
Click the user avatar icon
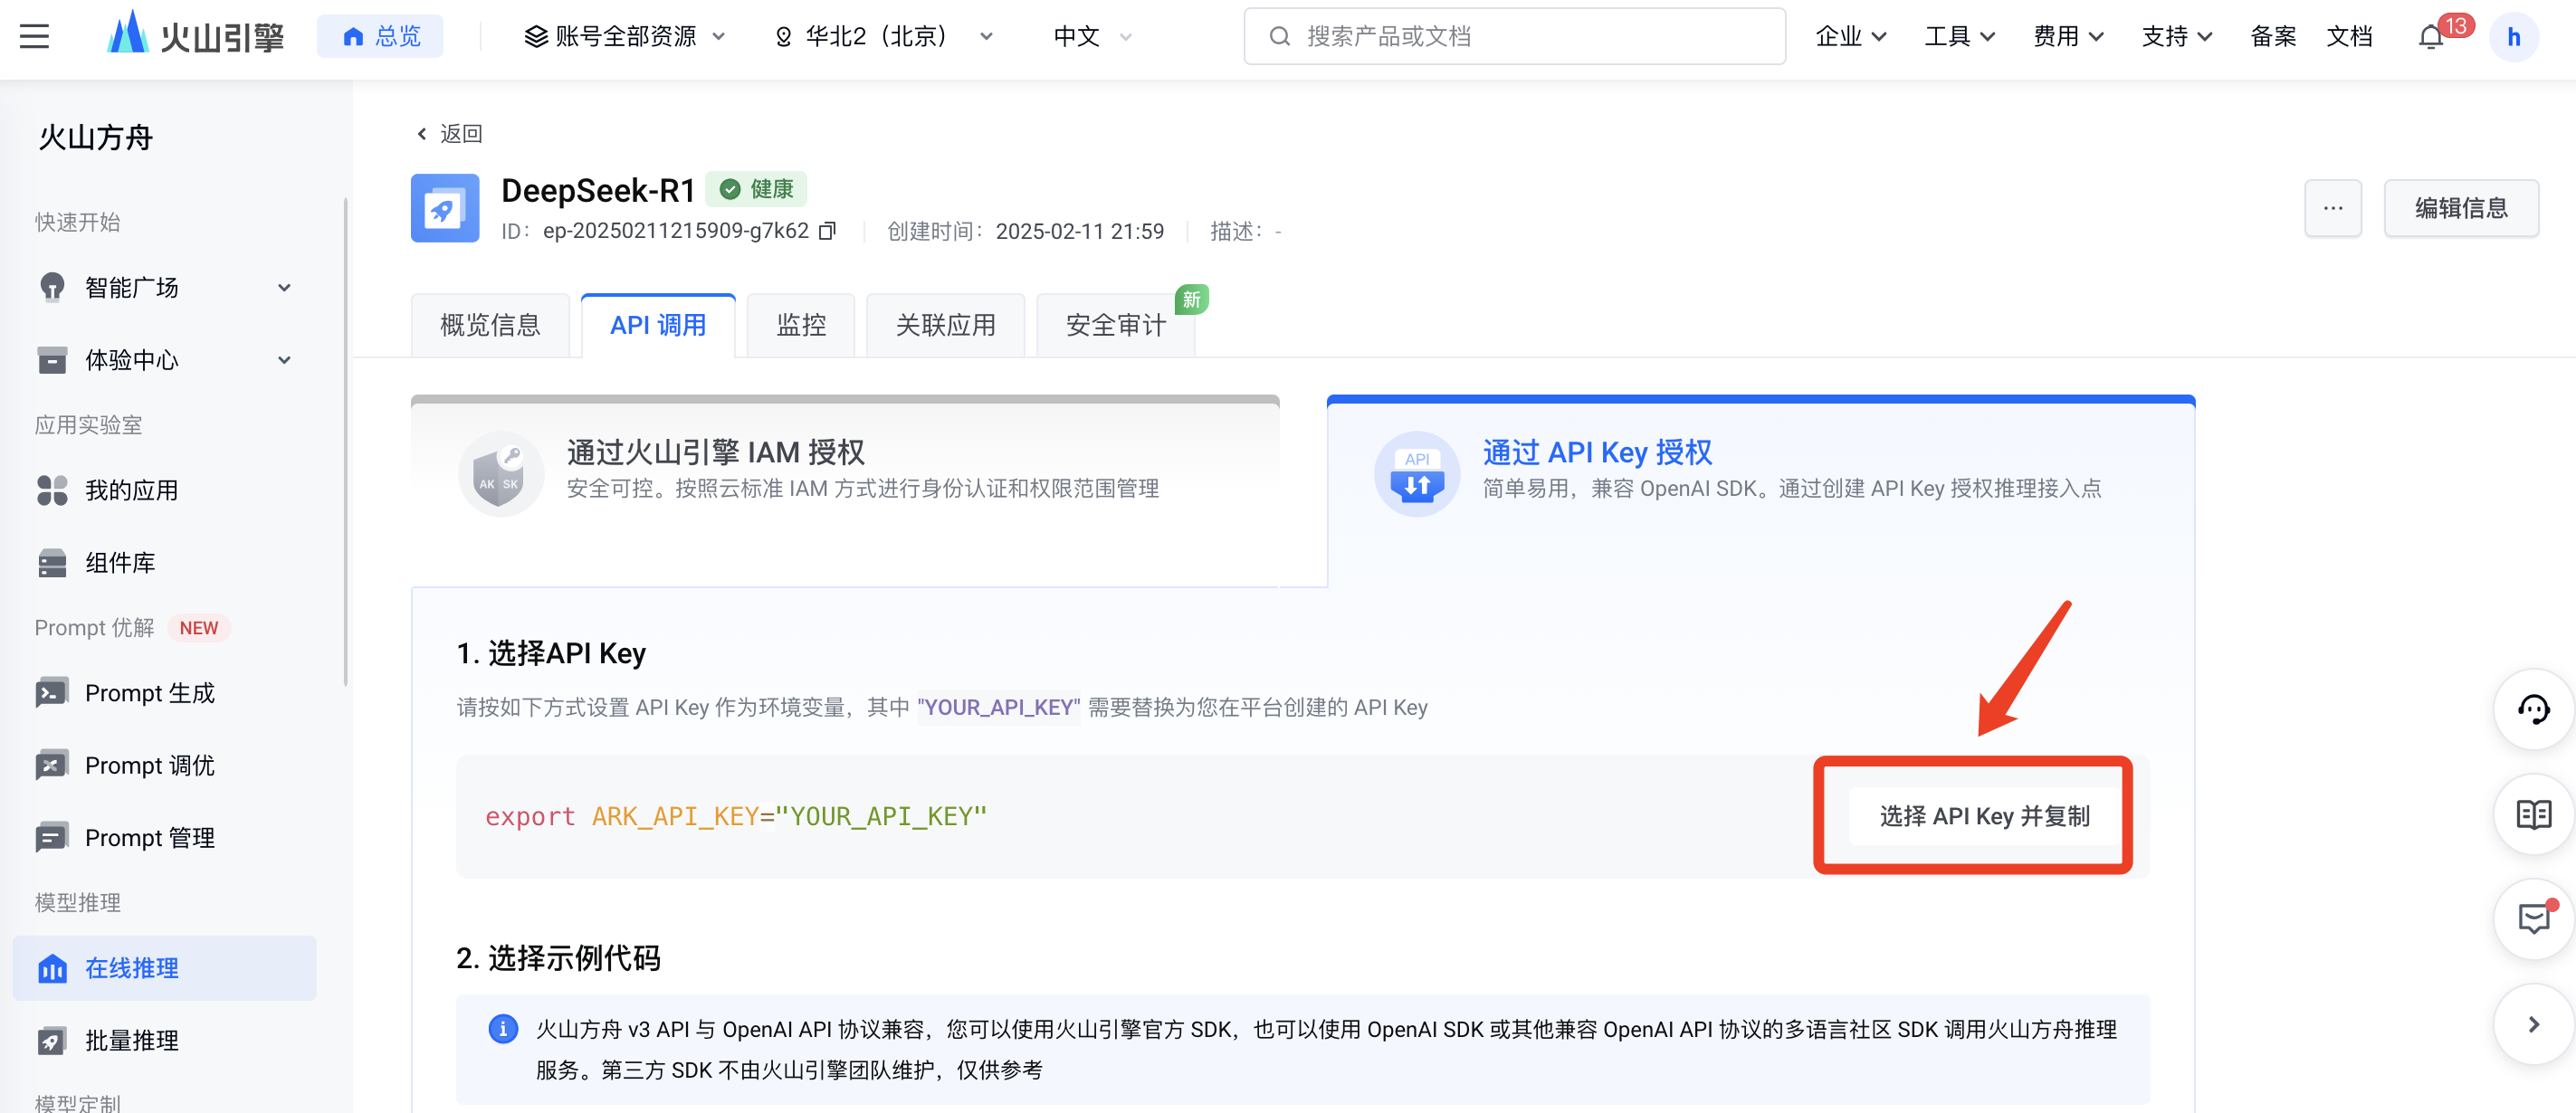click(2513, 37)
